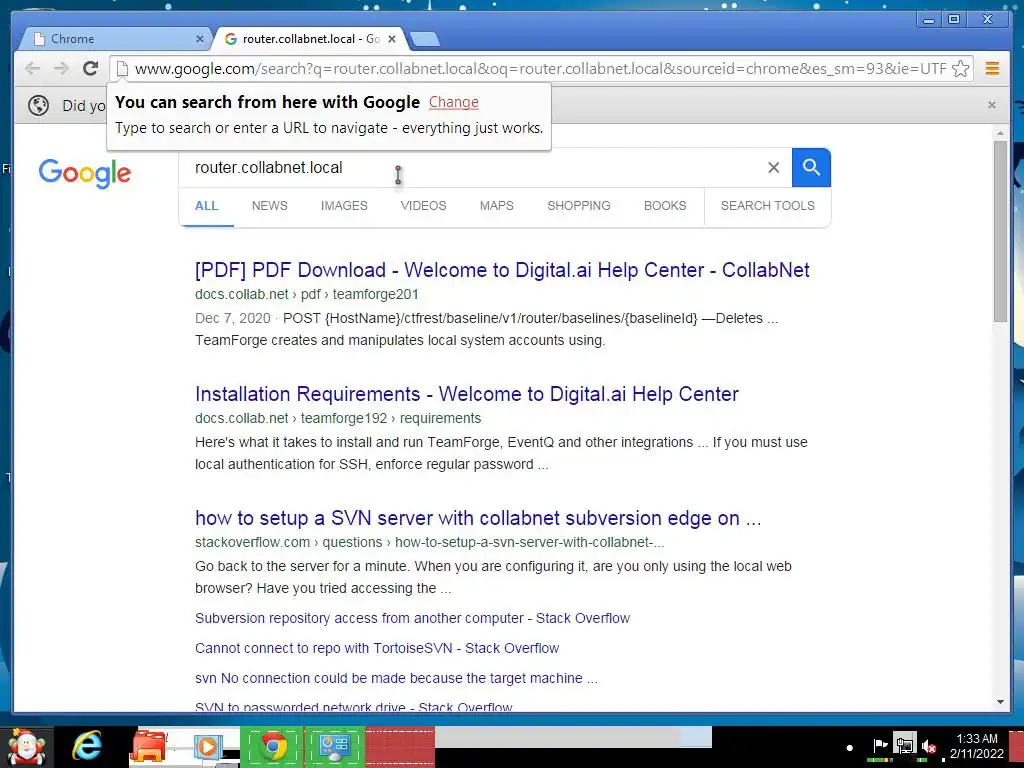
Task: Click the scrollbar down arrow
Action: 1000,703
